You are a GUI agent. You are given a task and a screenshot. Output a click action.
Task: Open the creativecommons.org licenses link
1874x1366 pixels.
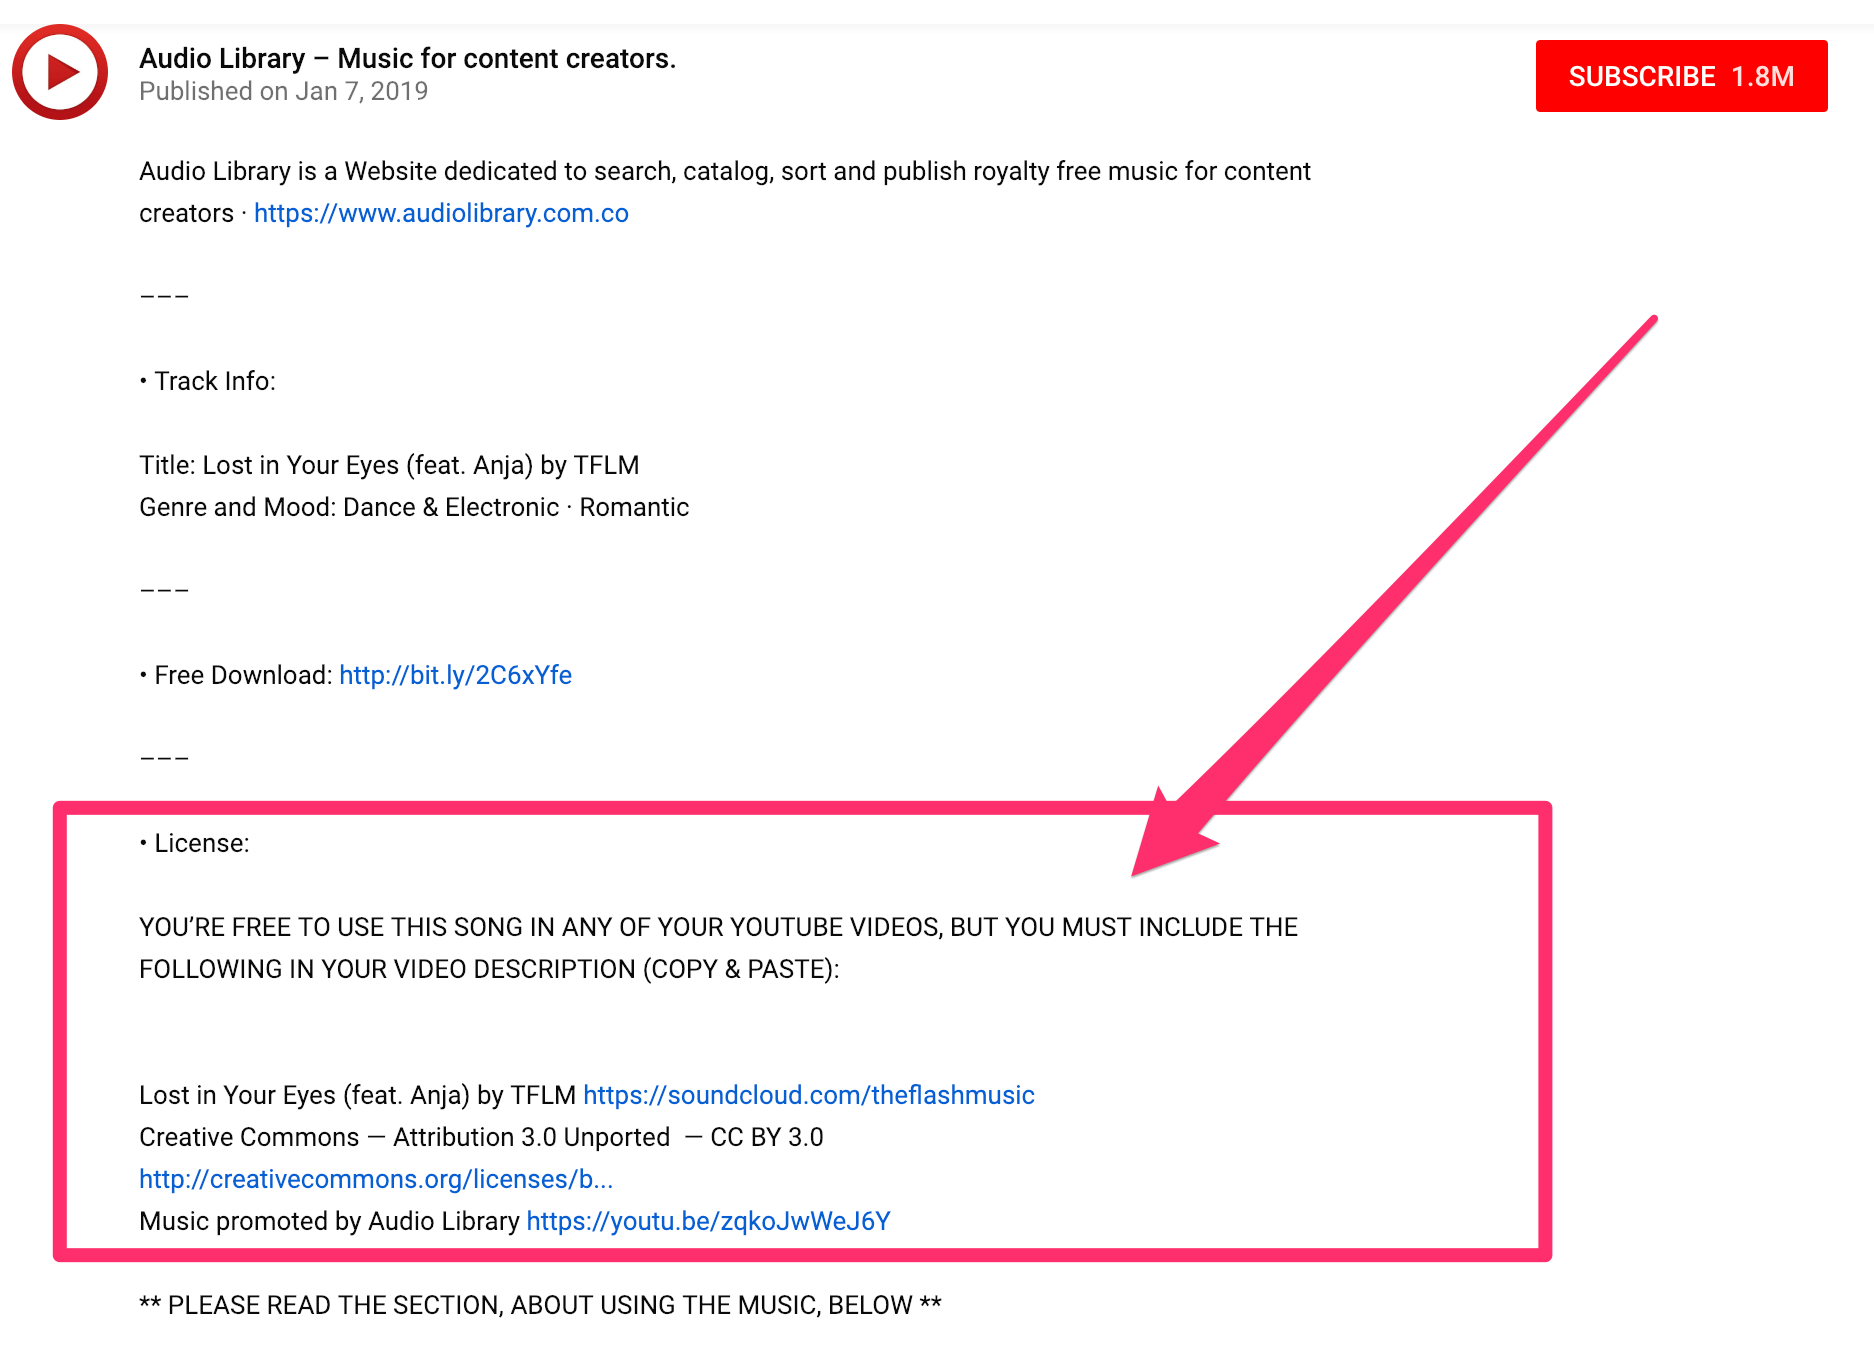click(x=376, y=1179)
